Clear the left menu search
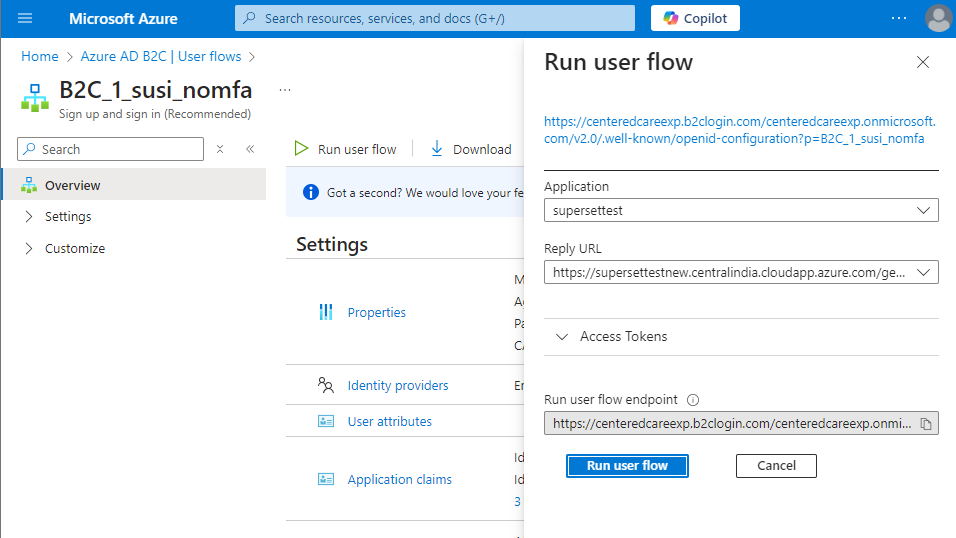This screenshot has height=538, width=956. tap(220, 149)
